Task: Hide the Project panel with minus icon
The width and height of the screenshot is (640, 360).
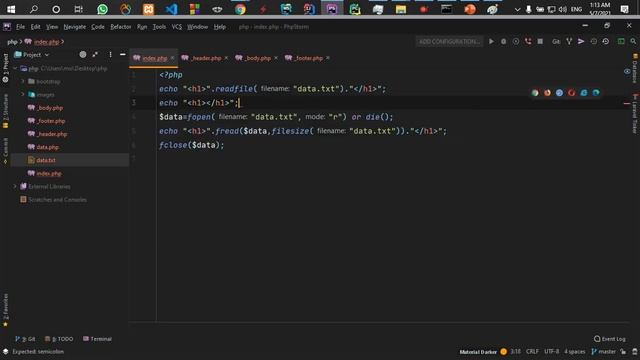Action: [x=122, y=54]
